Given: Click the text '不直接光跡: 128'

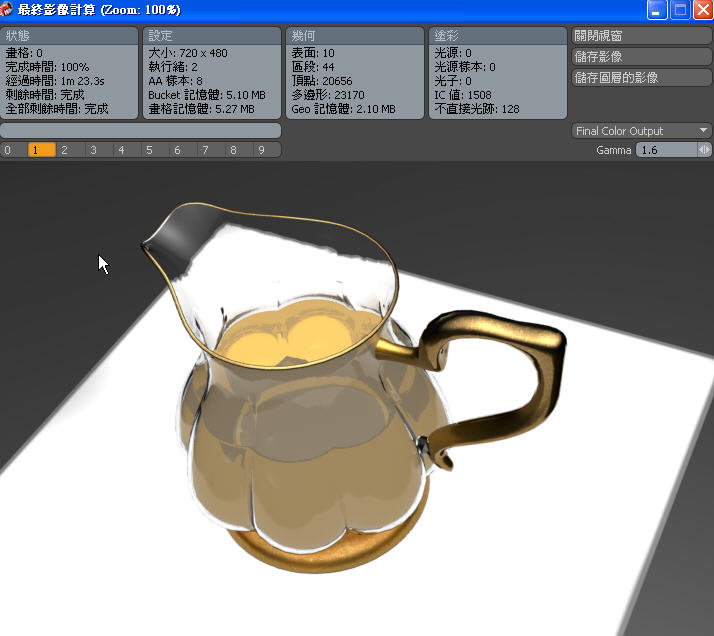Looking at the screenshot, I should (x=477, y=109).
